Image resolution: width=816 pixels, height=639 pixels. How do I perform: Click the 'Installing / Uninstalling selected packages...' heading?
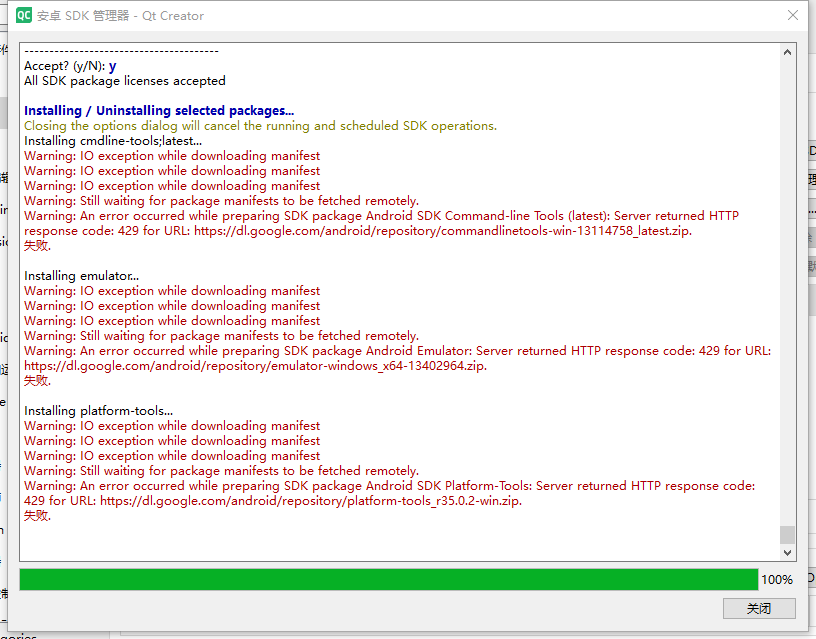pos(159,110)
